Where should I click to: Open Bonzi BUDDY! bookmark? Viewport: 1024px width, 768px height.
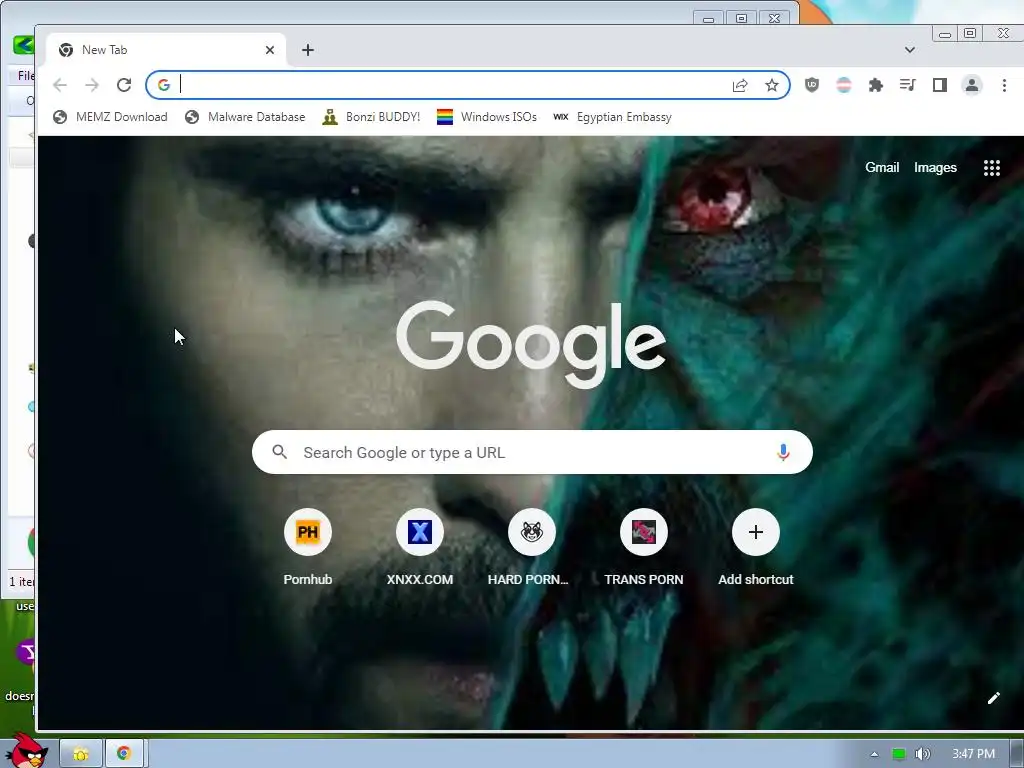coord(372,117)
